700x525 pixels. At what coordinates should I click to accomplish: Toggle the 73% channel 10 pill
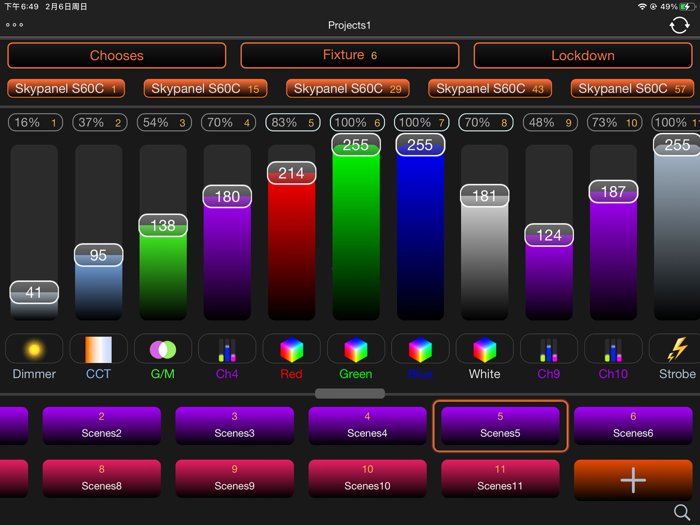pos(614,122)
